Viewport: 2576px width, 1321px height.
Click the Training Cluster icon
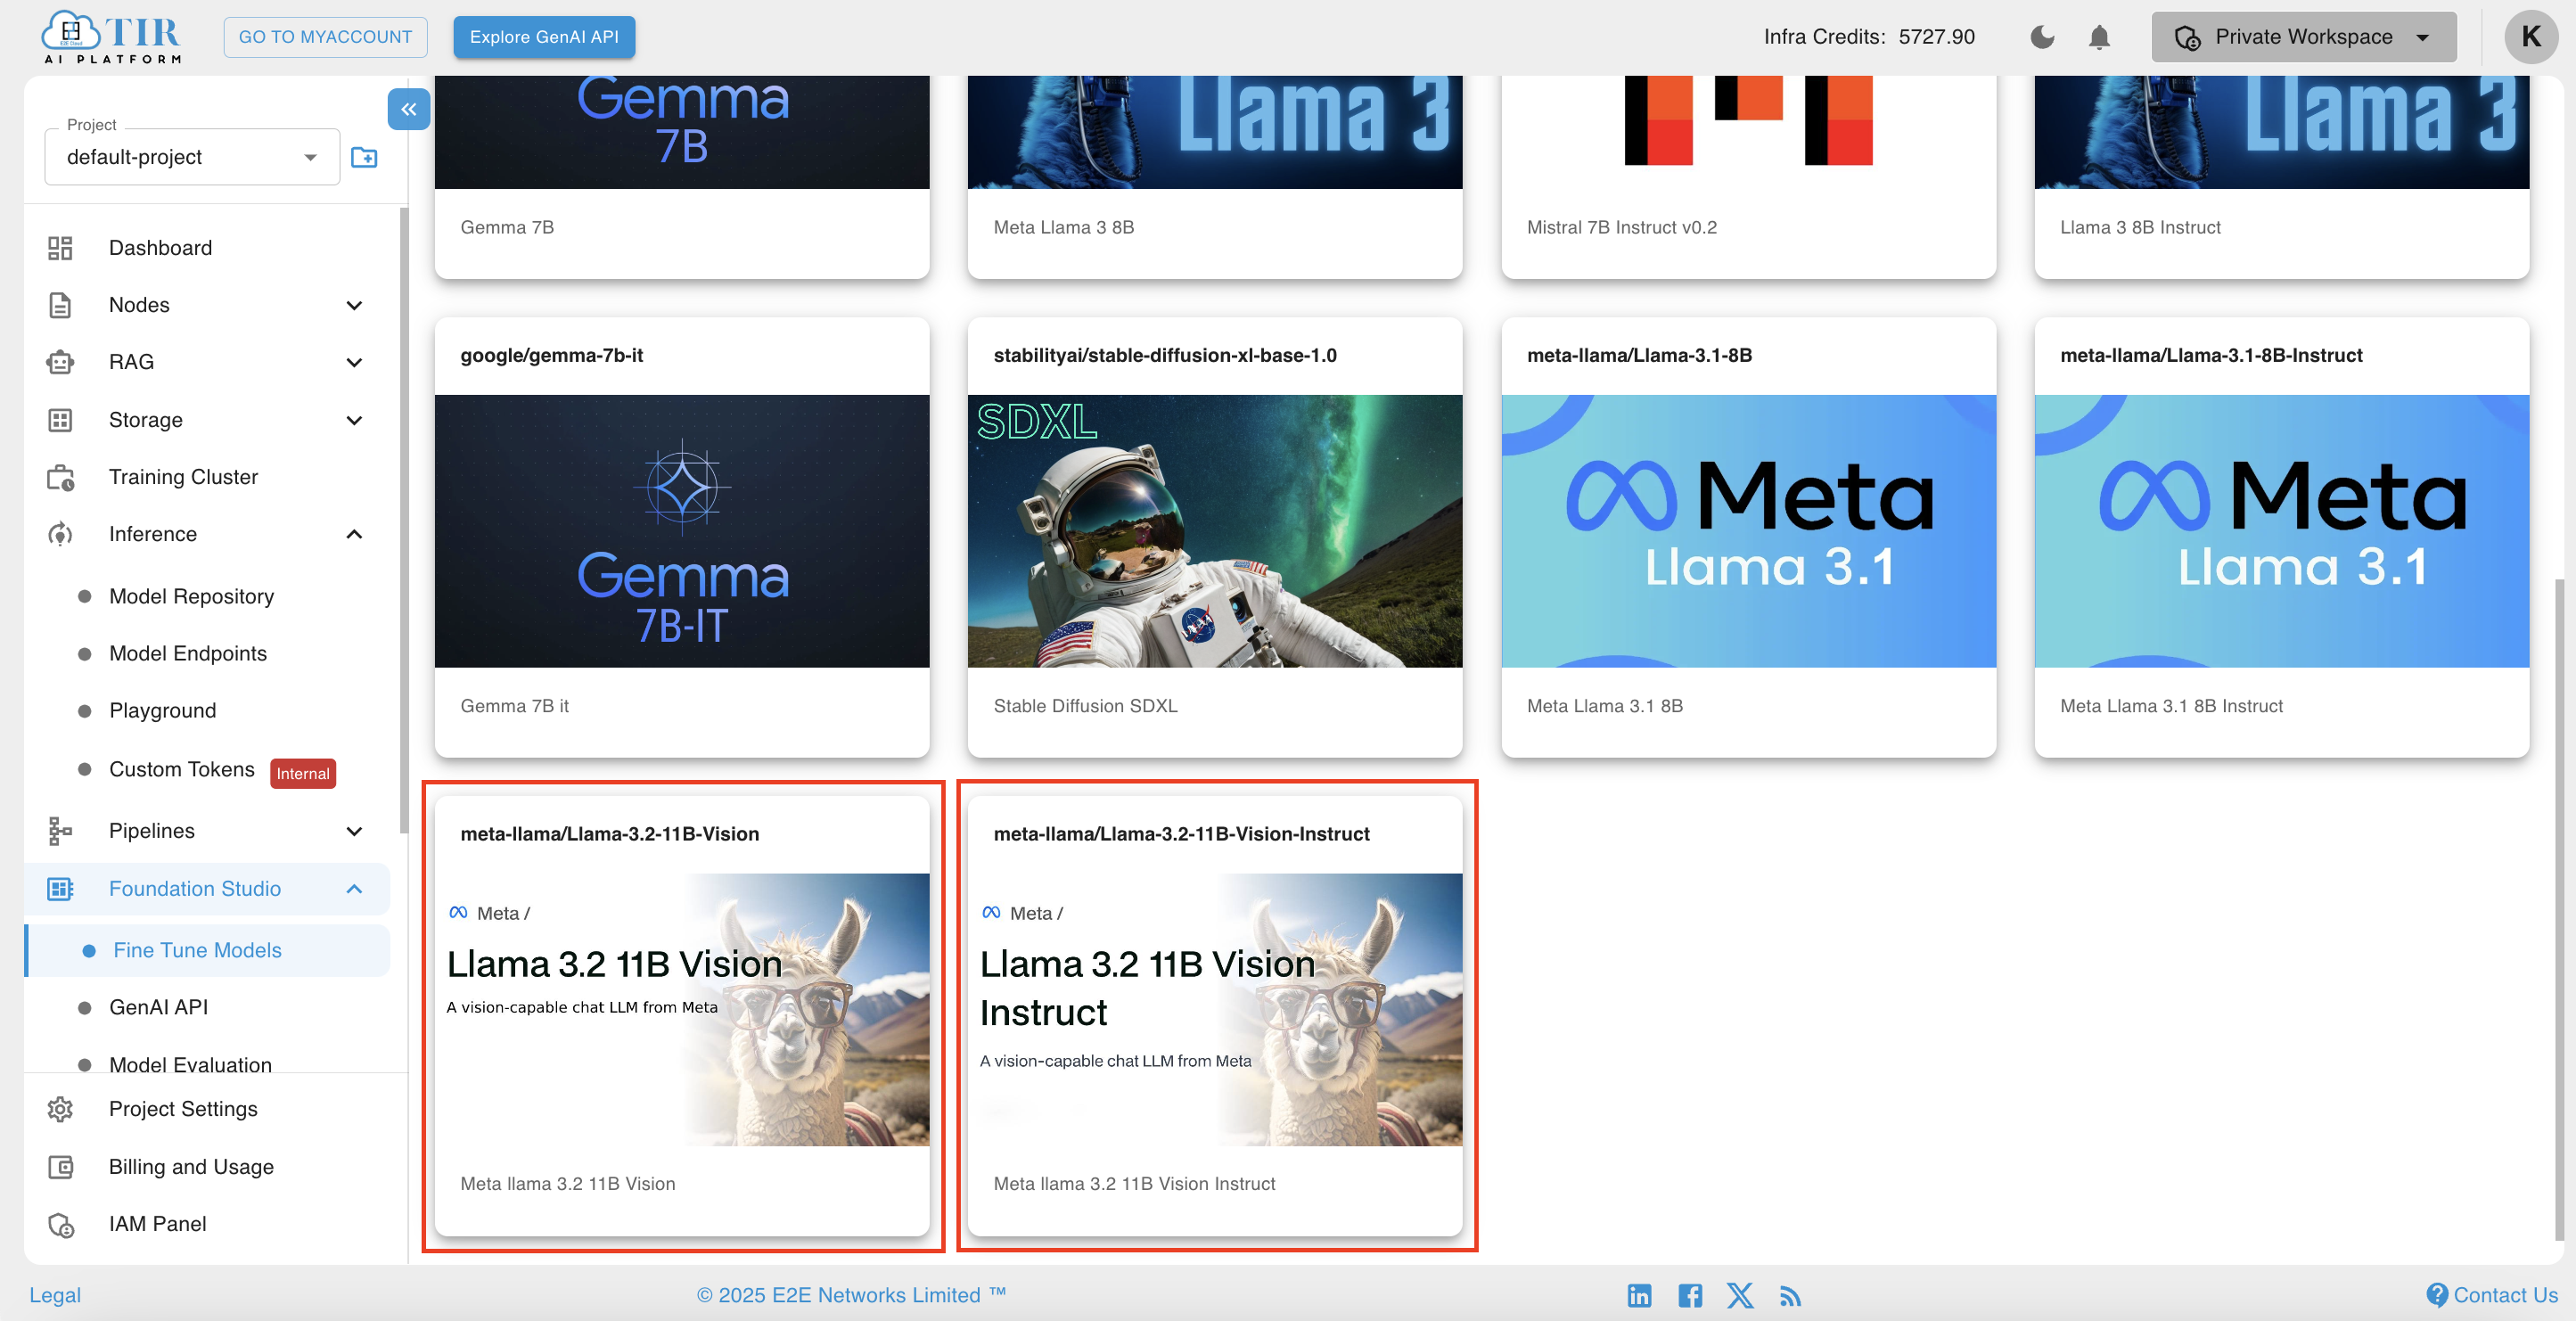[x=60, y=477]
